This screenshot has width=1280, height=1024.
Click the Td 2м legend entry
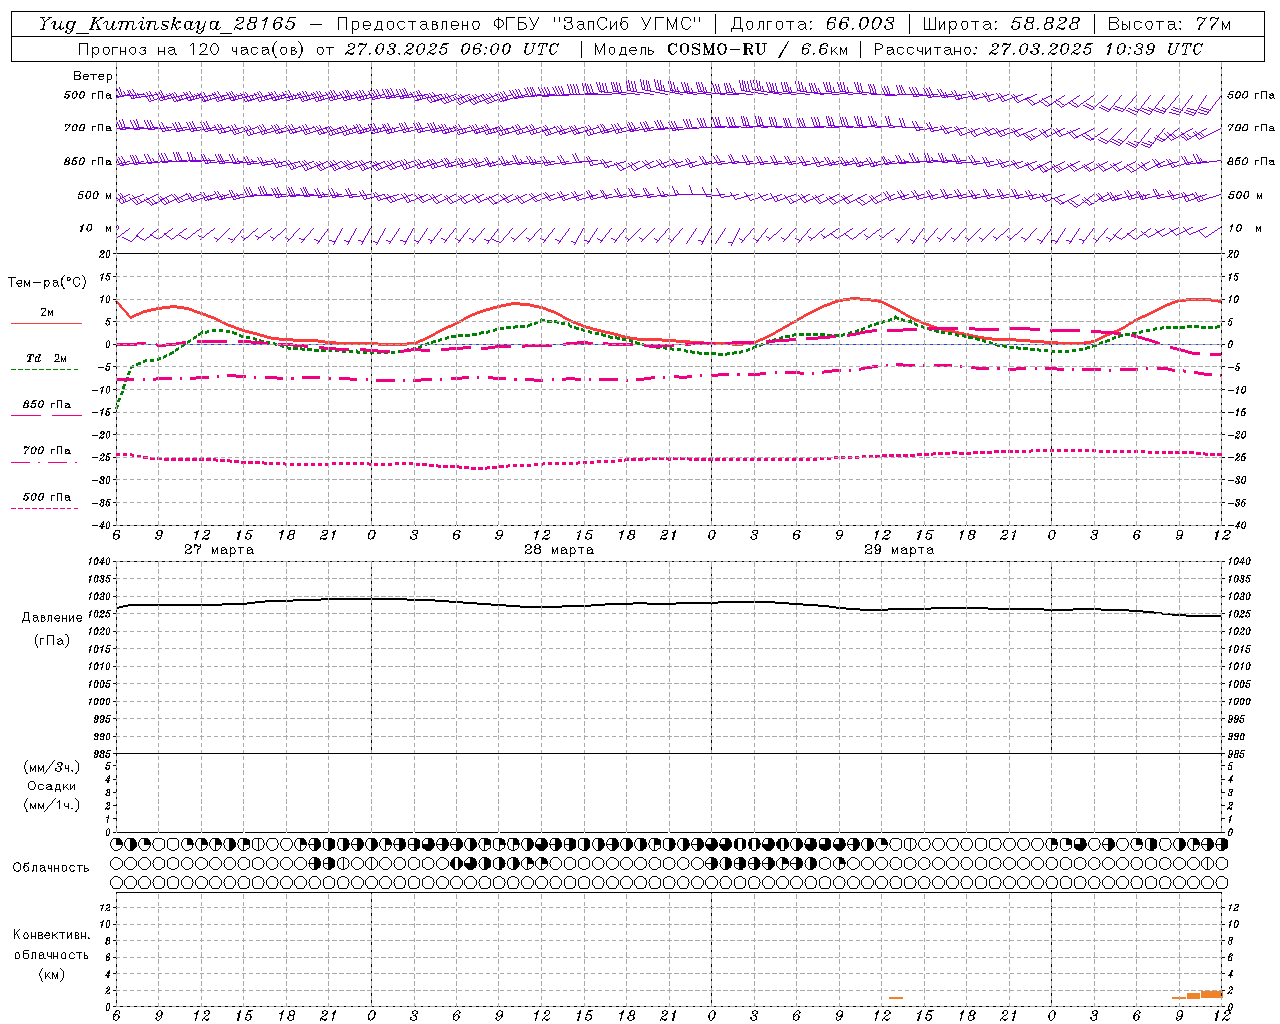[46, 358]
